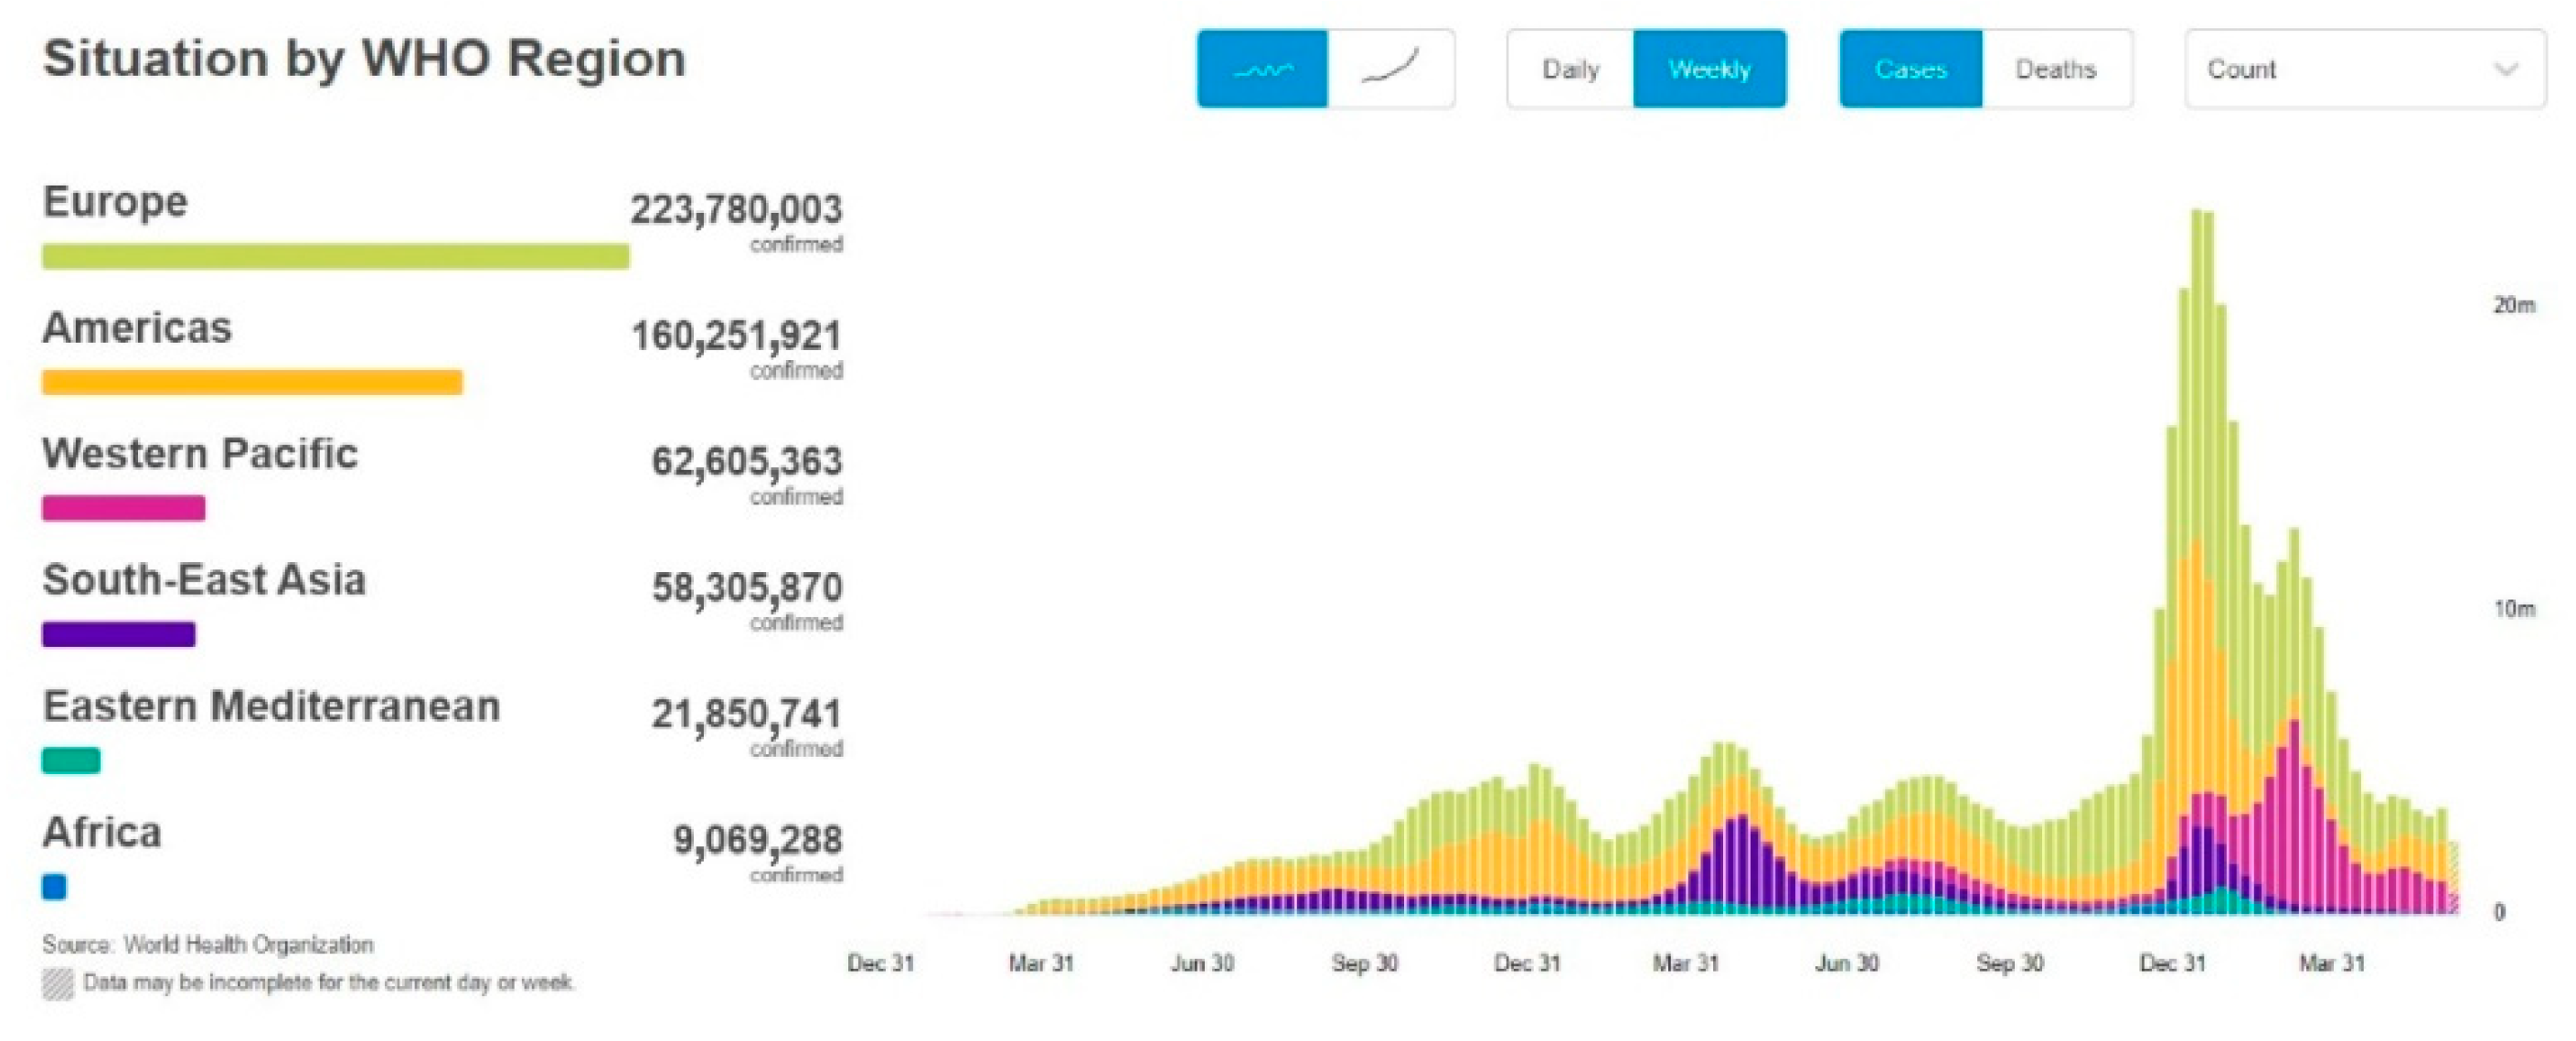Switch the chart to Deaths
The height and width of the screenshot is (1041, 2576).
[2055, 69]
